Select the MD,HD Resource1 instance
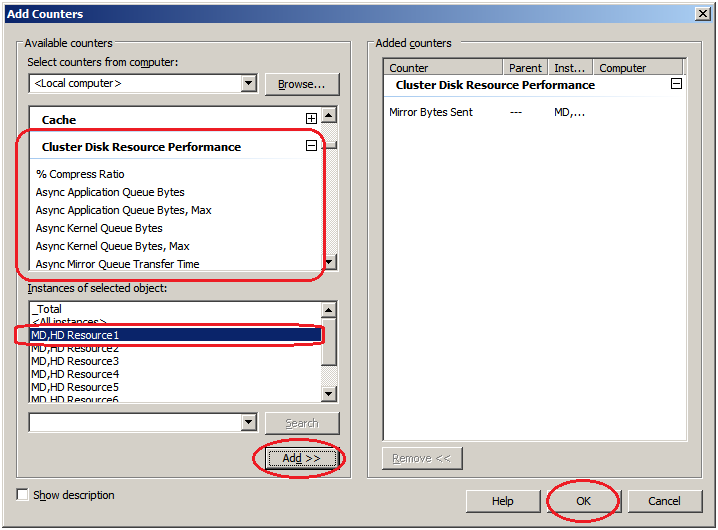Image resolution: width=718 pixels, height=530 pixels. 75,335
